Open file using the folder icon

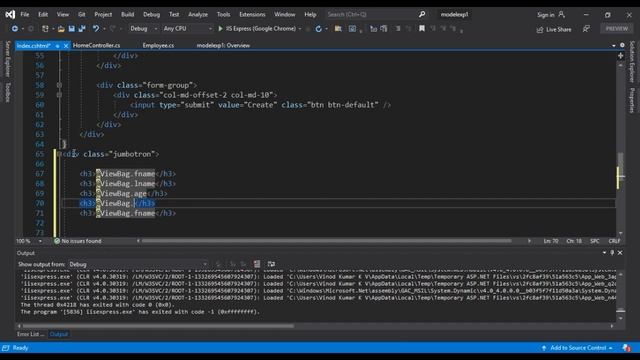click(61, 29)
